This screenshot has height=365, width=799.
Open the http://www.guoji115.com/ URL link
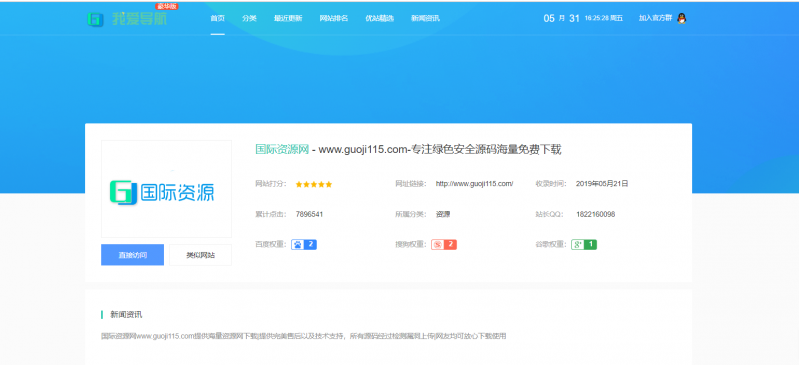click(474, 184)
